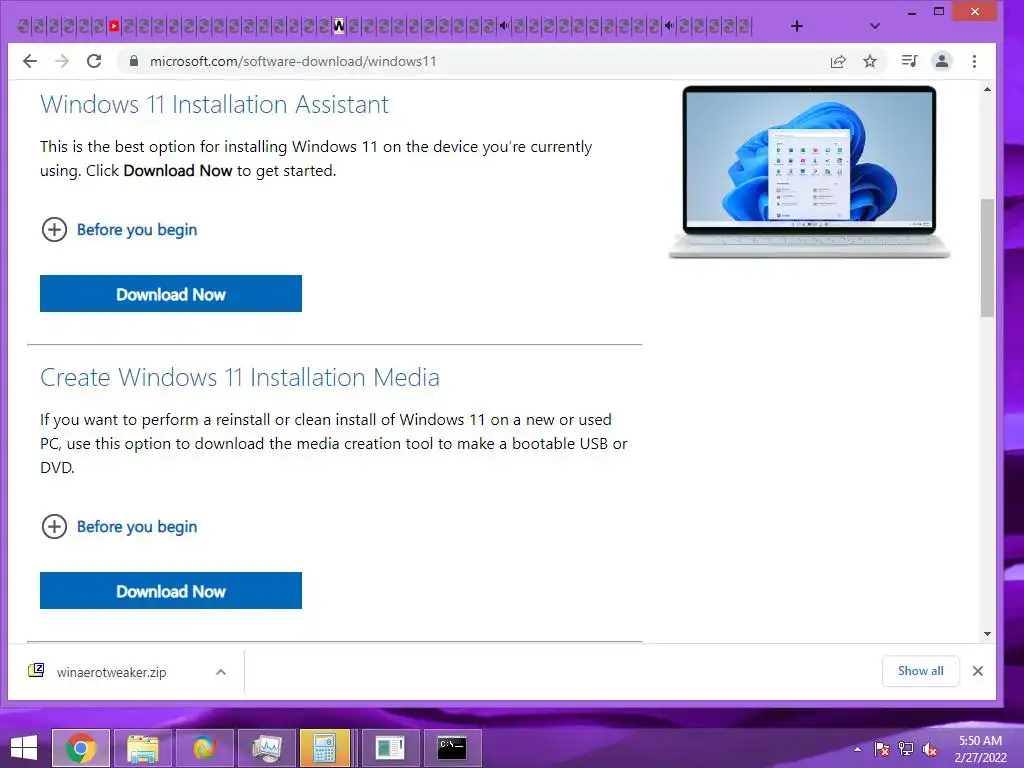The image size is (1024, 768).
Task: View site security lock information
Action: [x=134, y=61]
